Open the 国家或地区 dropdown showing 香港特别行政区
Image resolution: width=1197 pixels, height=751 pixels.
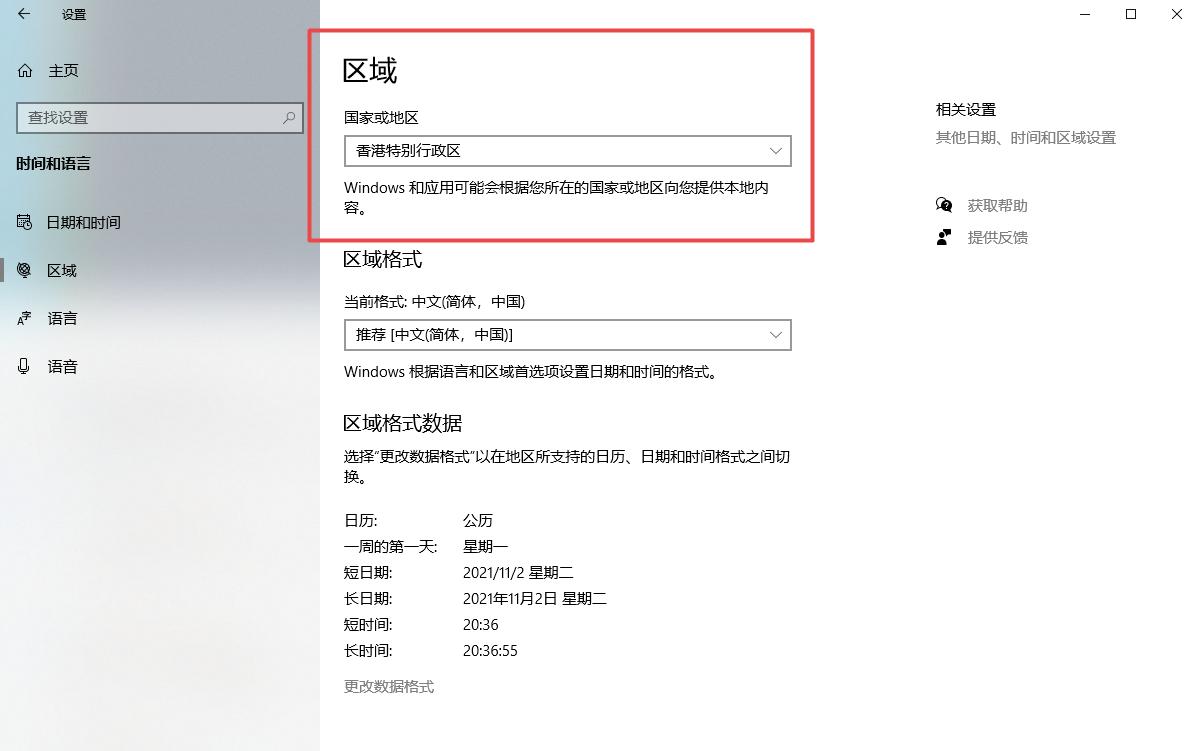pos(567,151)
